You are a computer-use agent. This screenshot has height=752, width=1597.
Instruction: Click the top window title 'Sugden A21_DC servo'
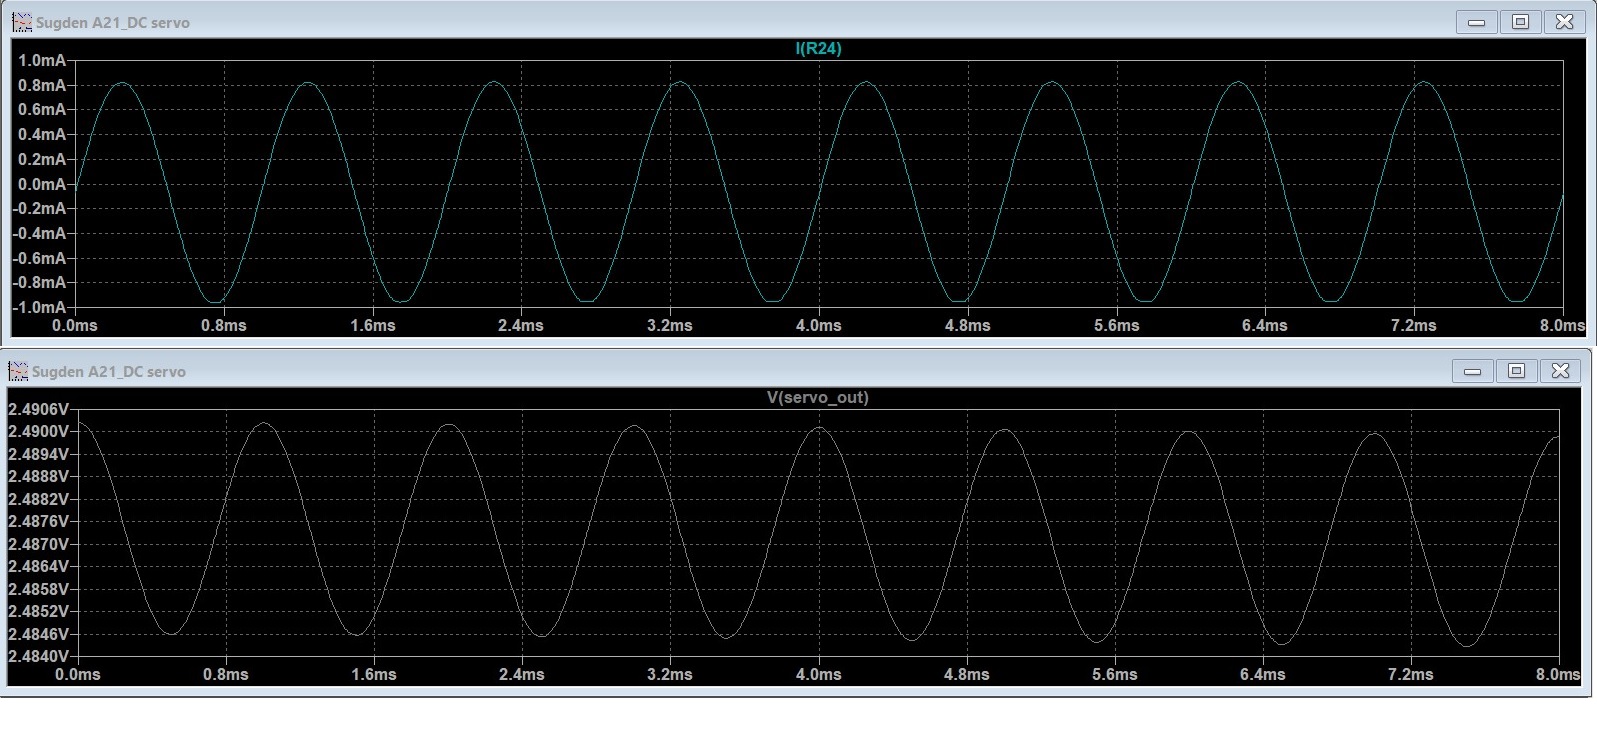coord(113,22)
